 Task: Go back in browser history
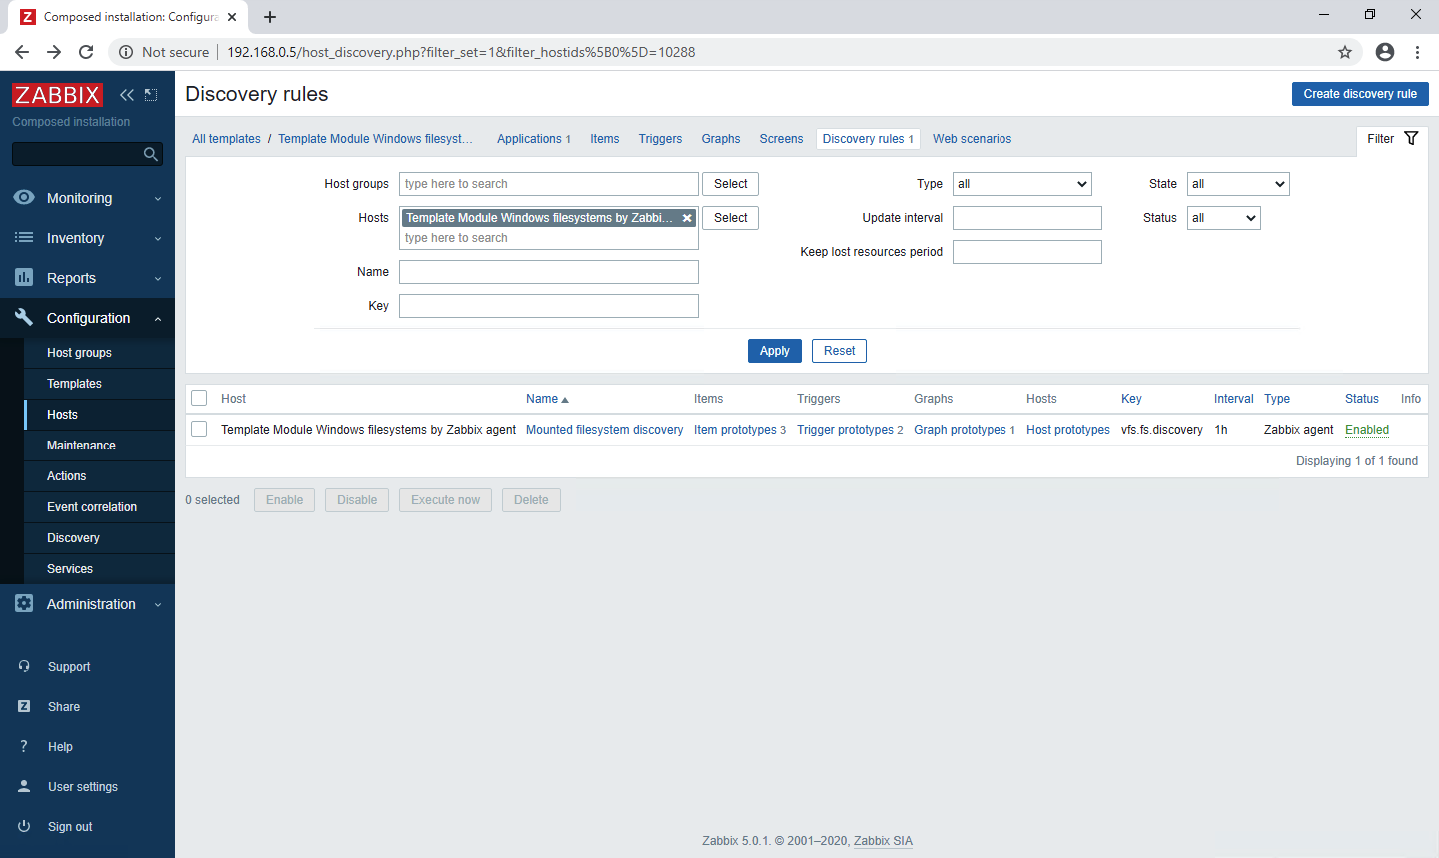22,52
